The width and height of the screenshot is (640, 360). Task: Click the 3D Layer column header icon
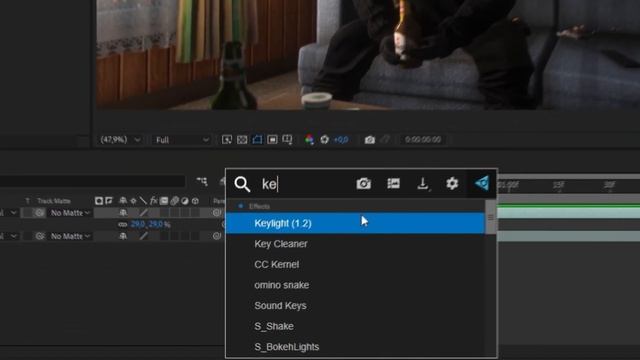click(x=195, y=200)
